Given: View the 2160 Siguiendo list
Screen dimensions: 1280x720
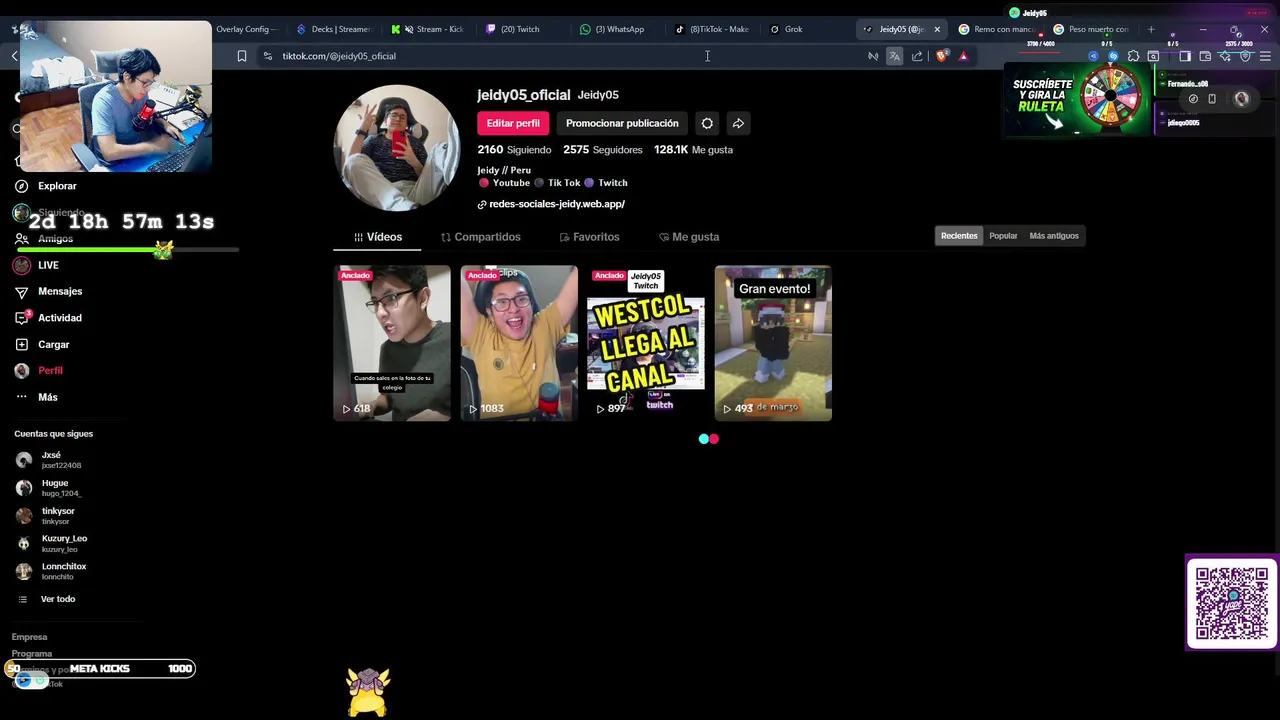Looking at the screenshot, I should point(514,150).
